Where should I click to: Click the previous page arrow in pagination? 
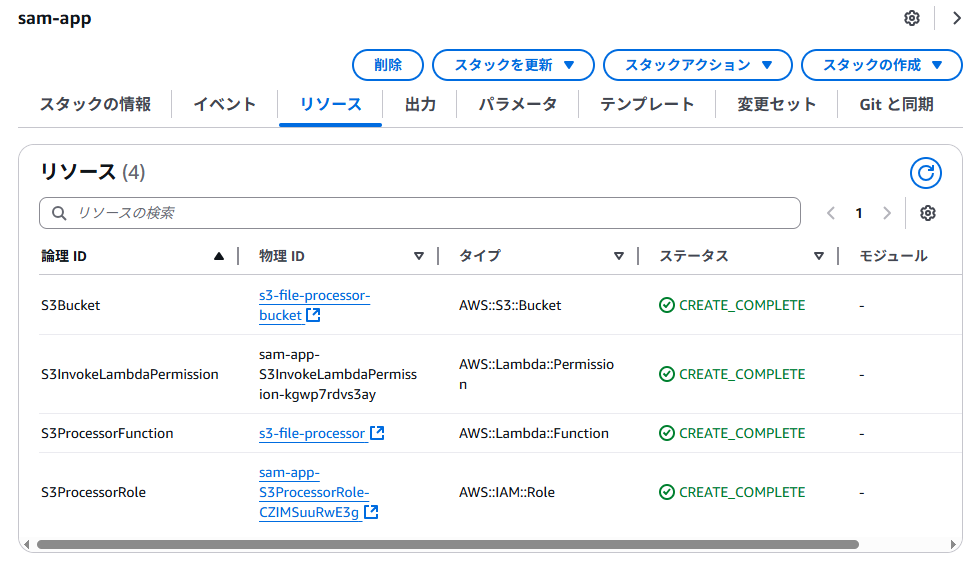[831, 213]
